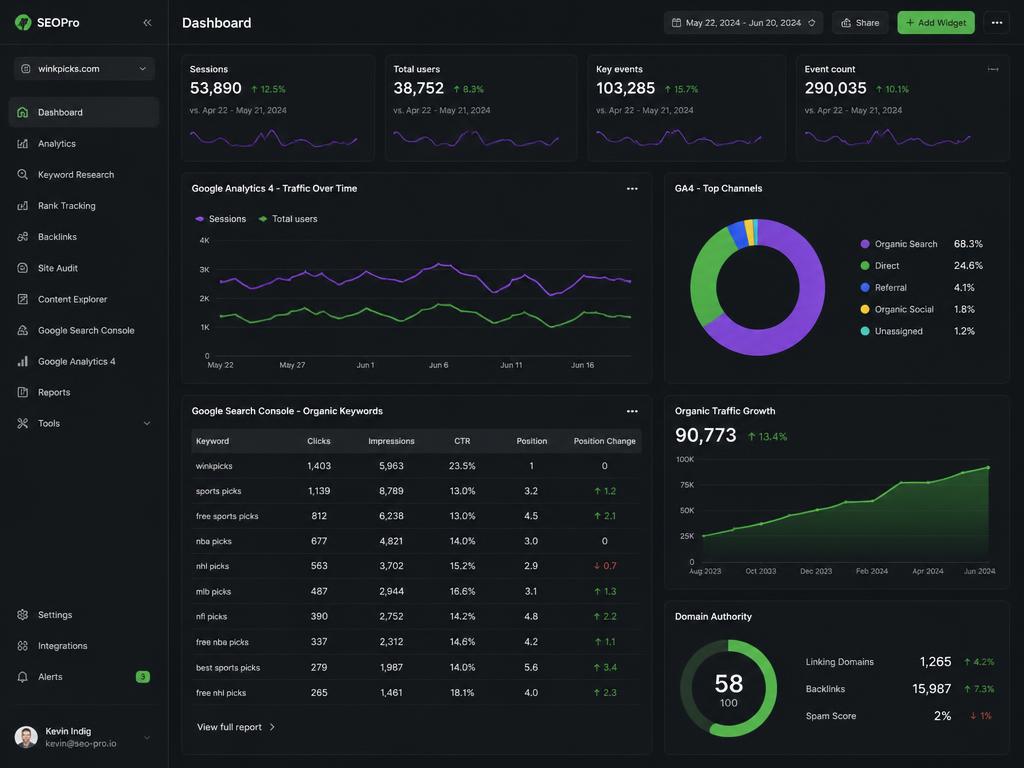The height and width of the screenshot is (768, 1024).
Task: Click the Keyword Research magnifier icon
Action: [x=23, y=174]
